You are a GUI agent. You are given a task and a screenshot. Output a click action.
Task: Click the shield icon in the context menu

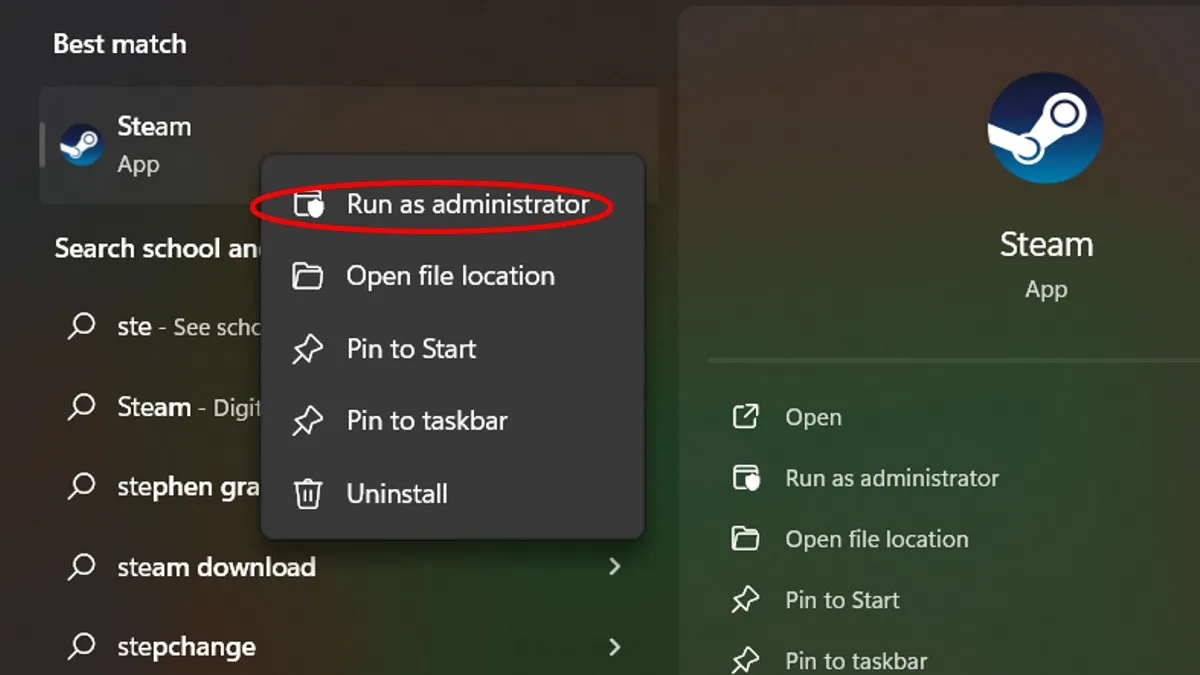coord(308,204)
